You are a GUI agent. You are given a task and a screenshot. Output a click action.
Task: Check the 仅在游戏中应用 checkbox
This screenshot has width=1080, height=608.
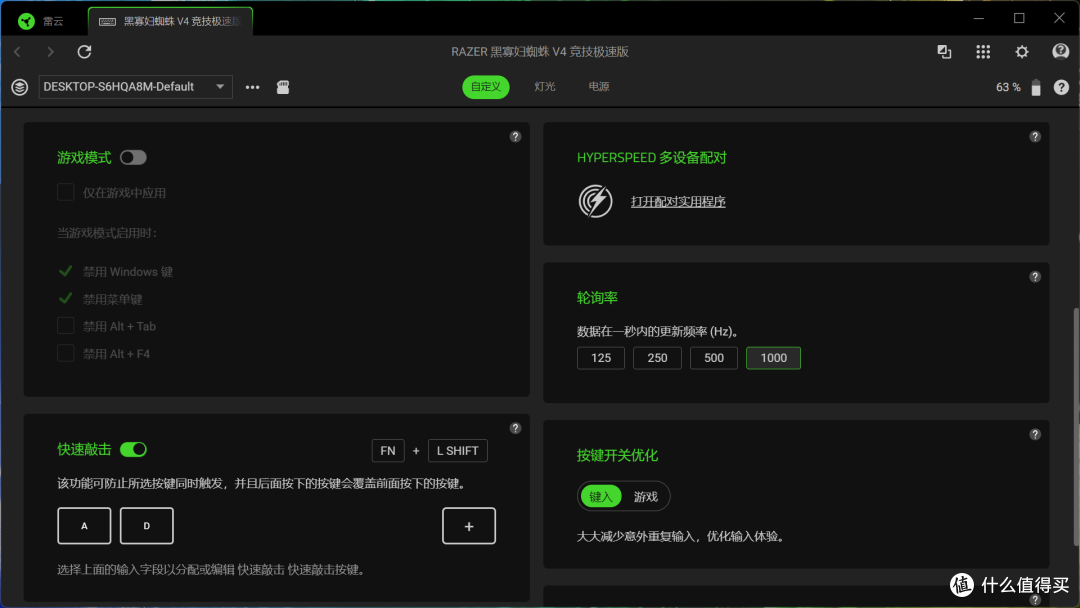(x=65, y=192)
